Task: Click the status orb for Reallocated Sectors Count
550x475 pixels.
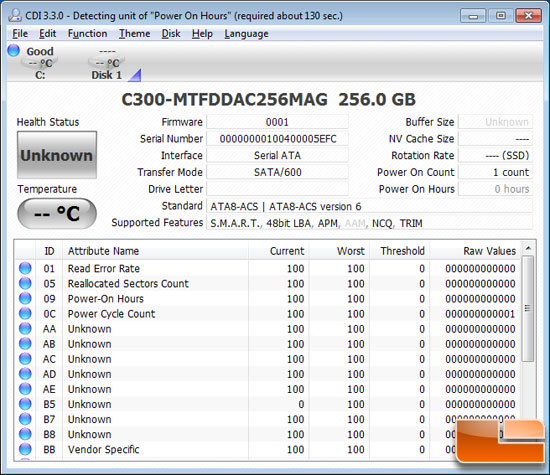Action: pos(25,283)
